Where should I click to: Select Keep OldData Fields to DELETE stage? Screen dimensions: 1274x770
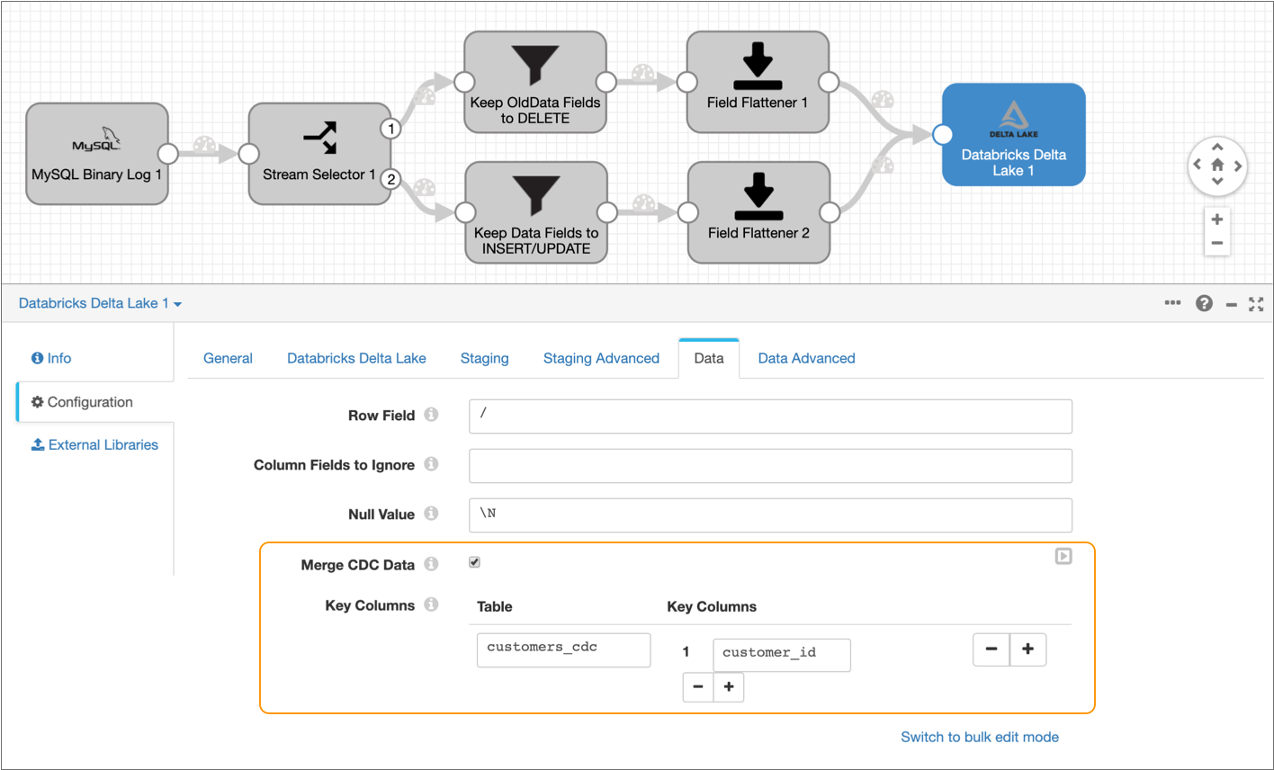535,82
